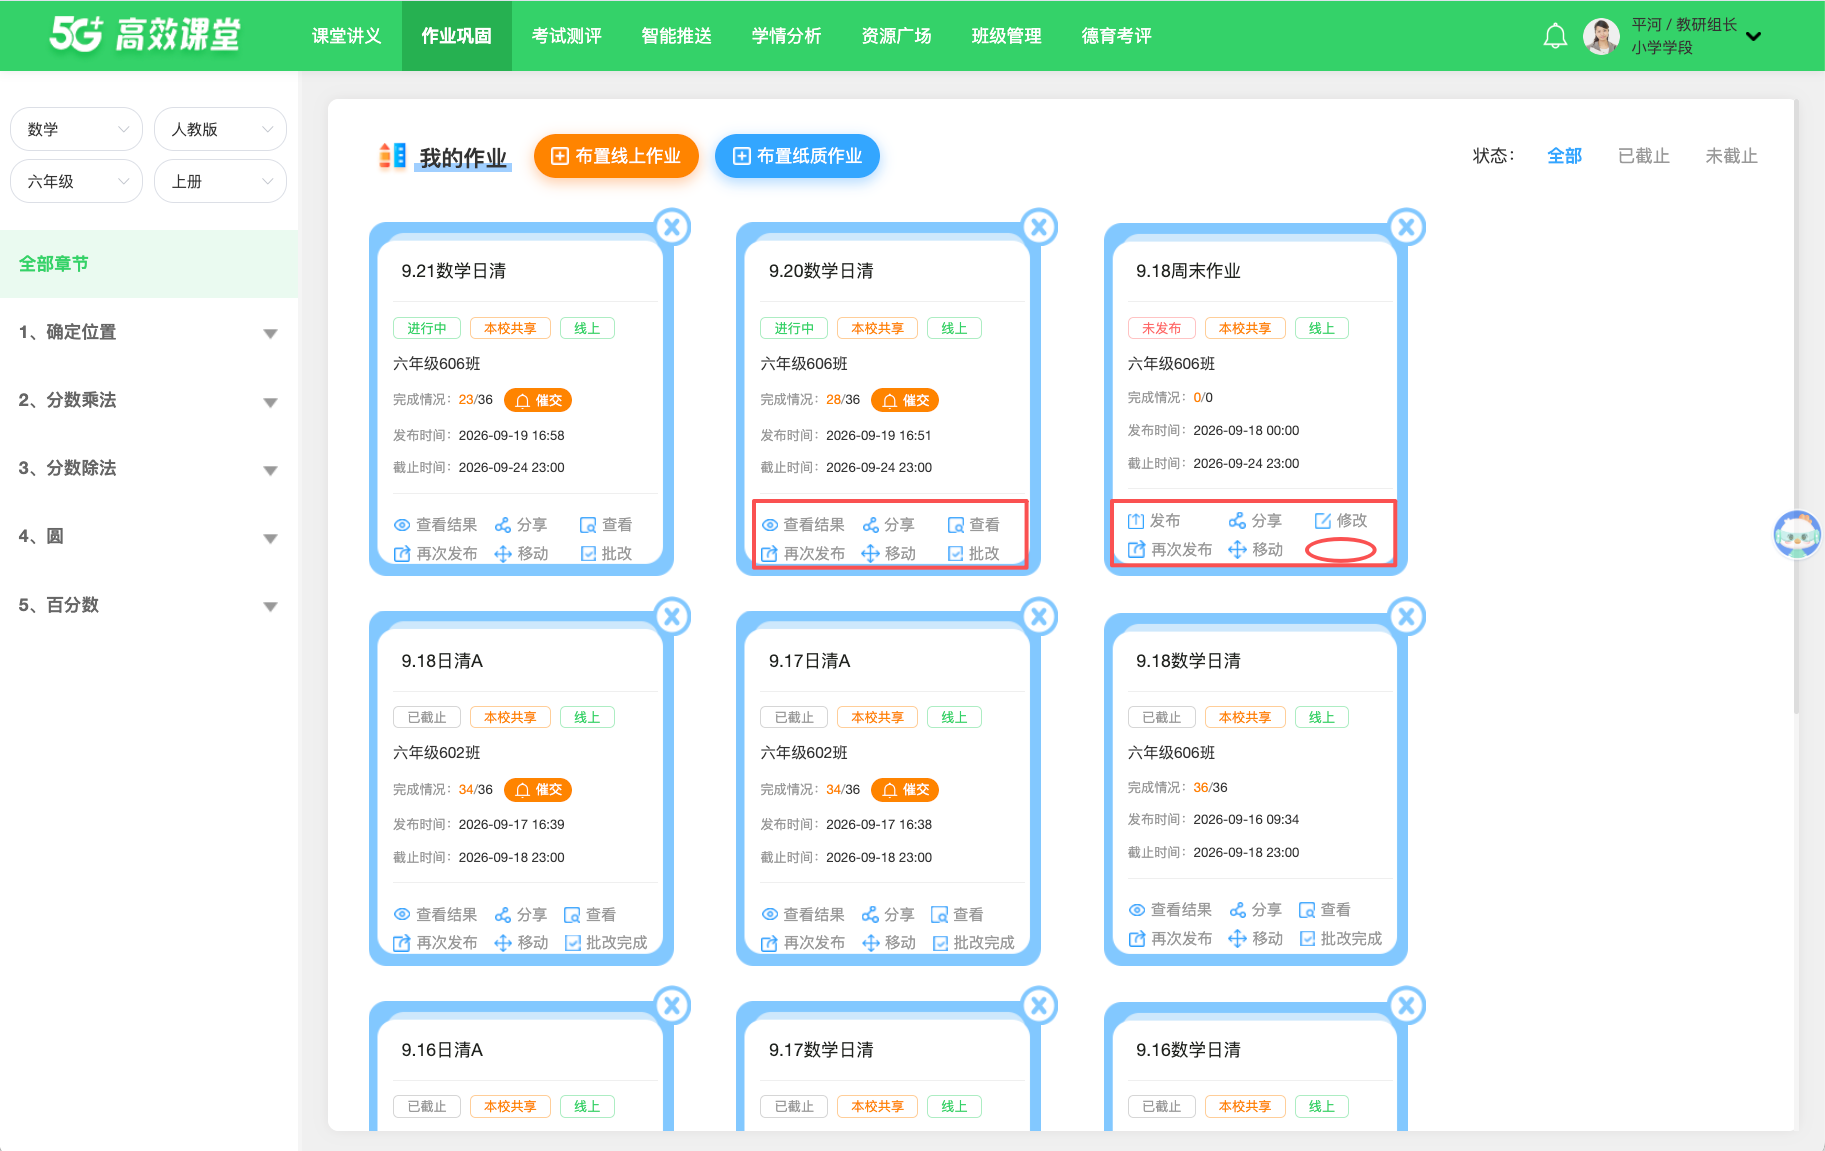Open the 班级管理 tab

pos(1007,36)
